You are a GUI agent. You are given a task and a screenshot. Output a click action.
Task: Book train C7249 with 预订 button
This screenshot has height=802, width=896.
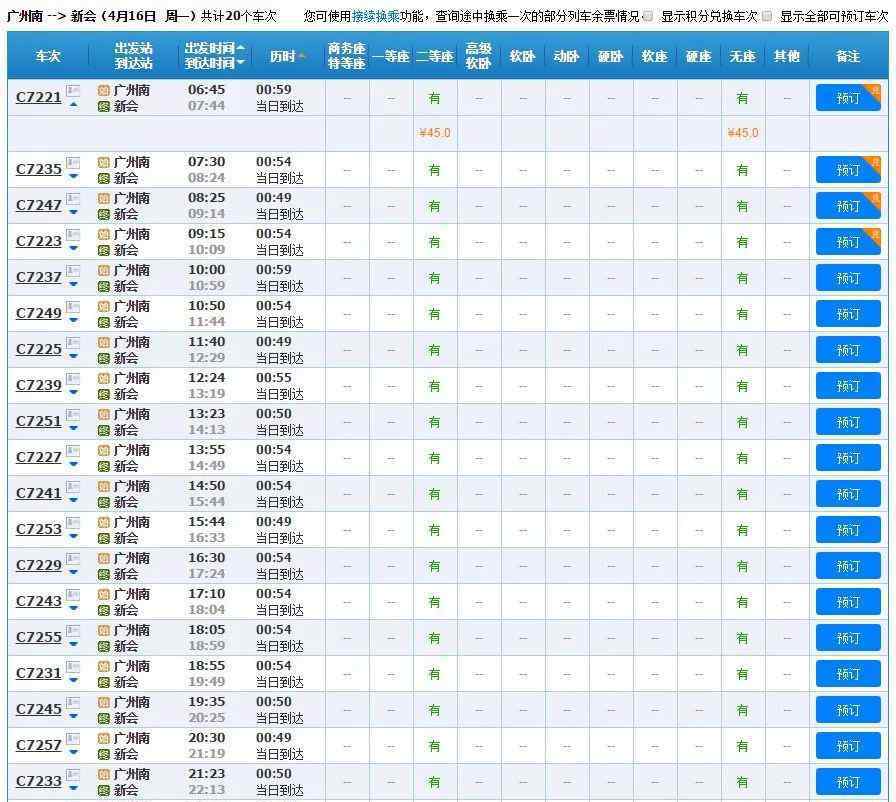tap(848, 314)
